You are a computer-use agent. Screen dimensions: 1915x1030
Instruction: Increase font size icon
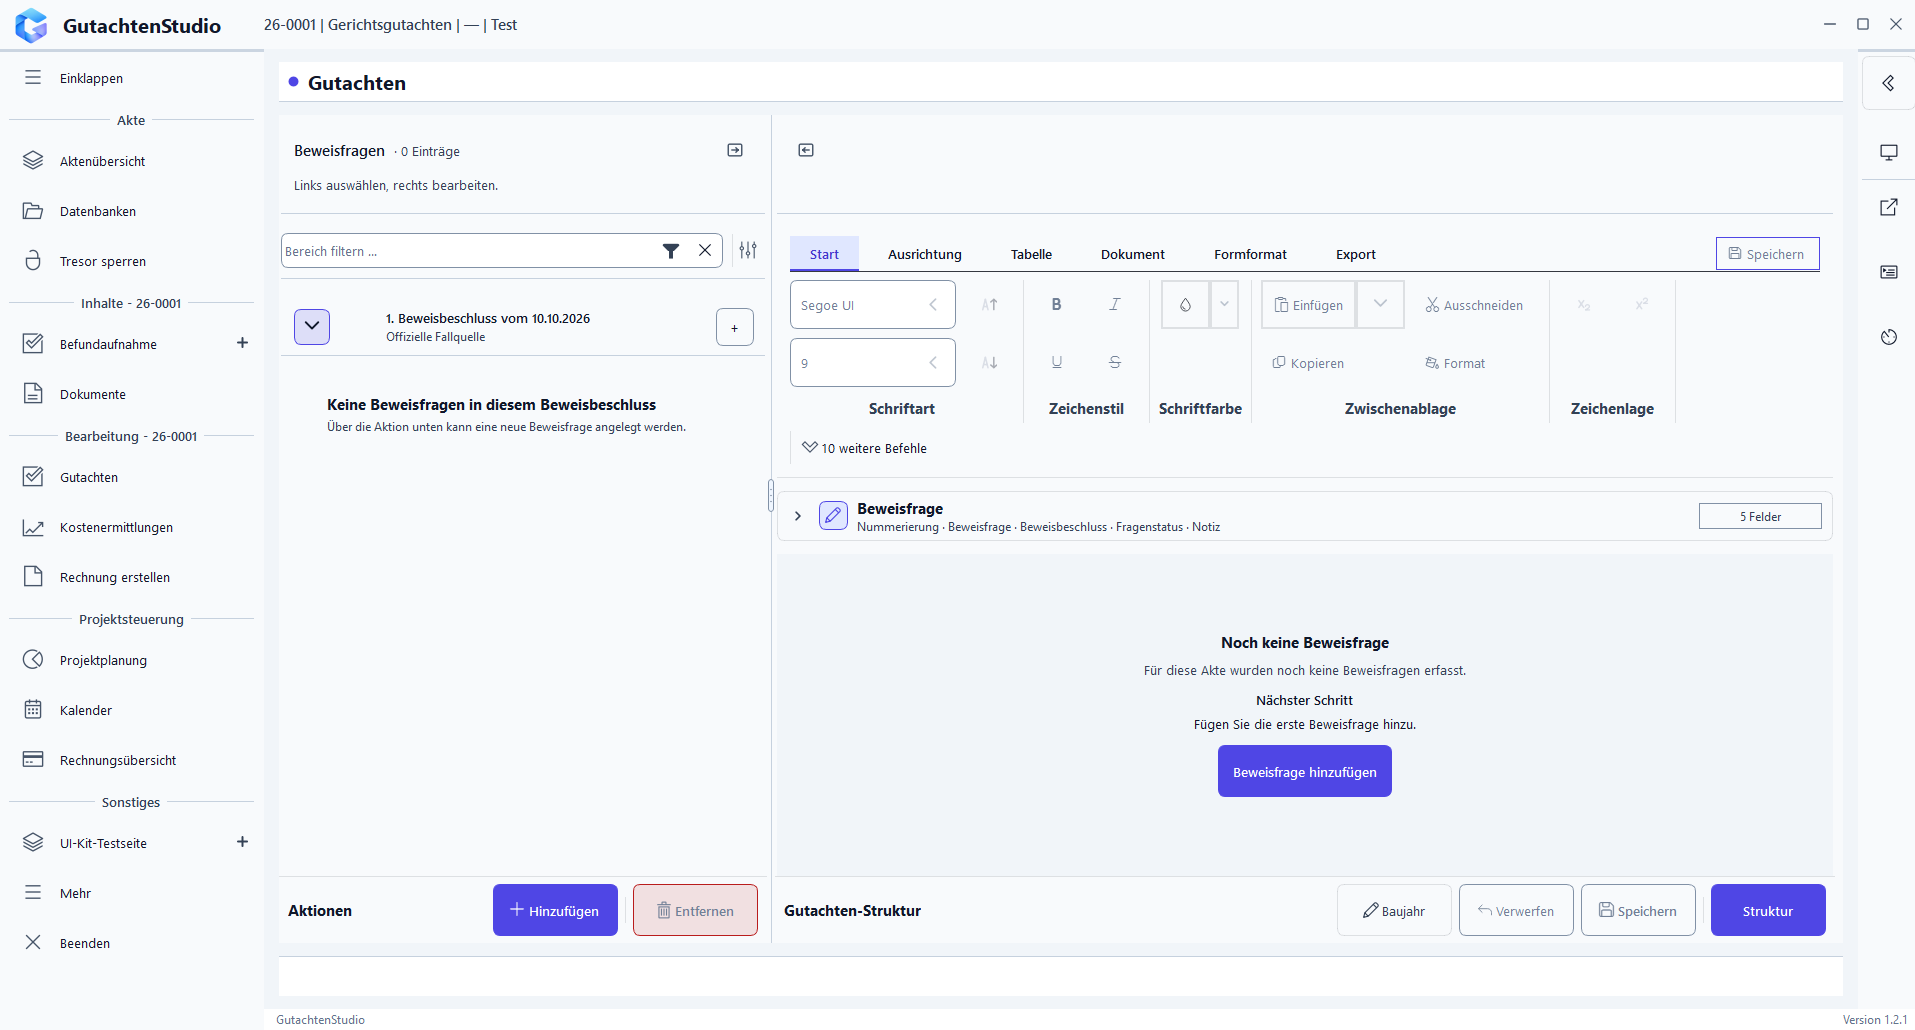click(x=989, y=304)
